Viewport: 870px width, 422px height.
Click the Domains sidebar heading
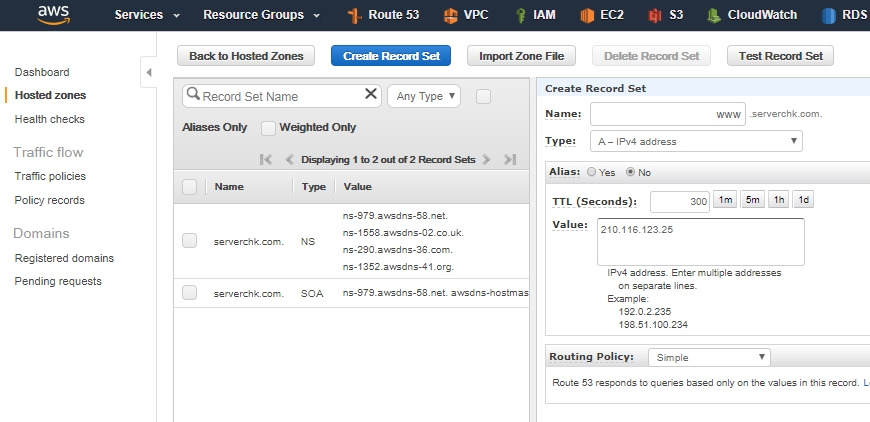(41, 233)
